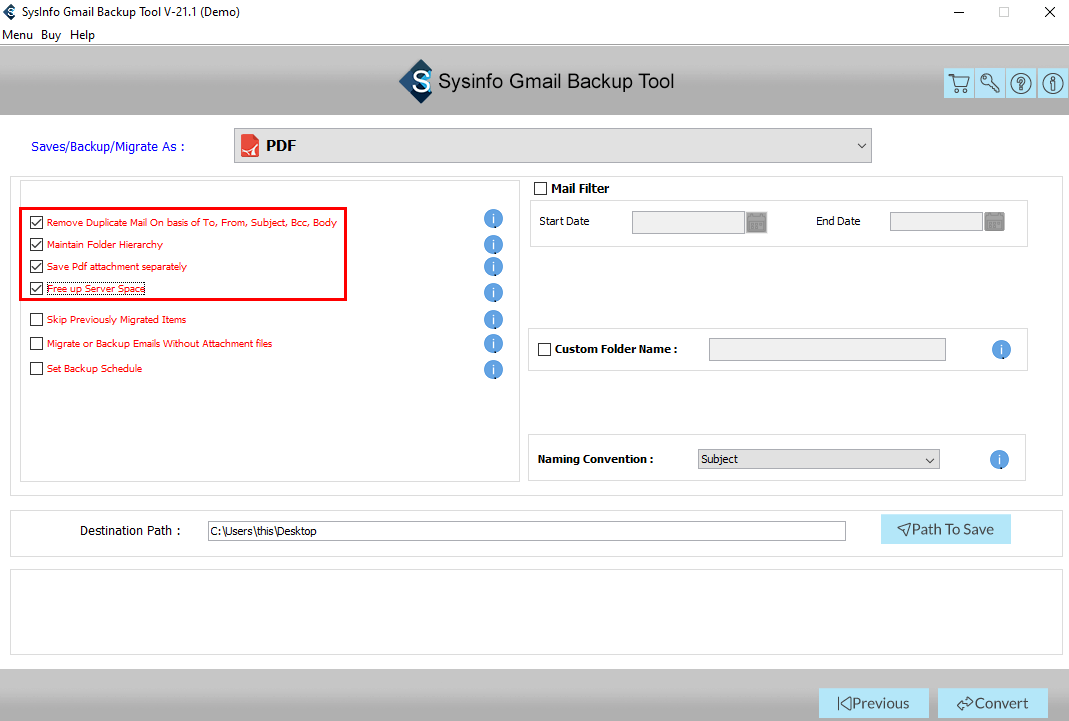Uncheck Free up Server Space
Screen dimensions: 1069x721
click(37, 288)
